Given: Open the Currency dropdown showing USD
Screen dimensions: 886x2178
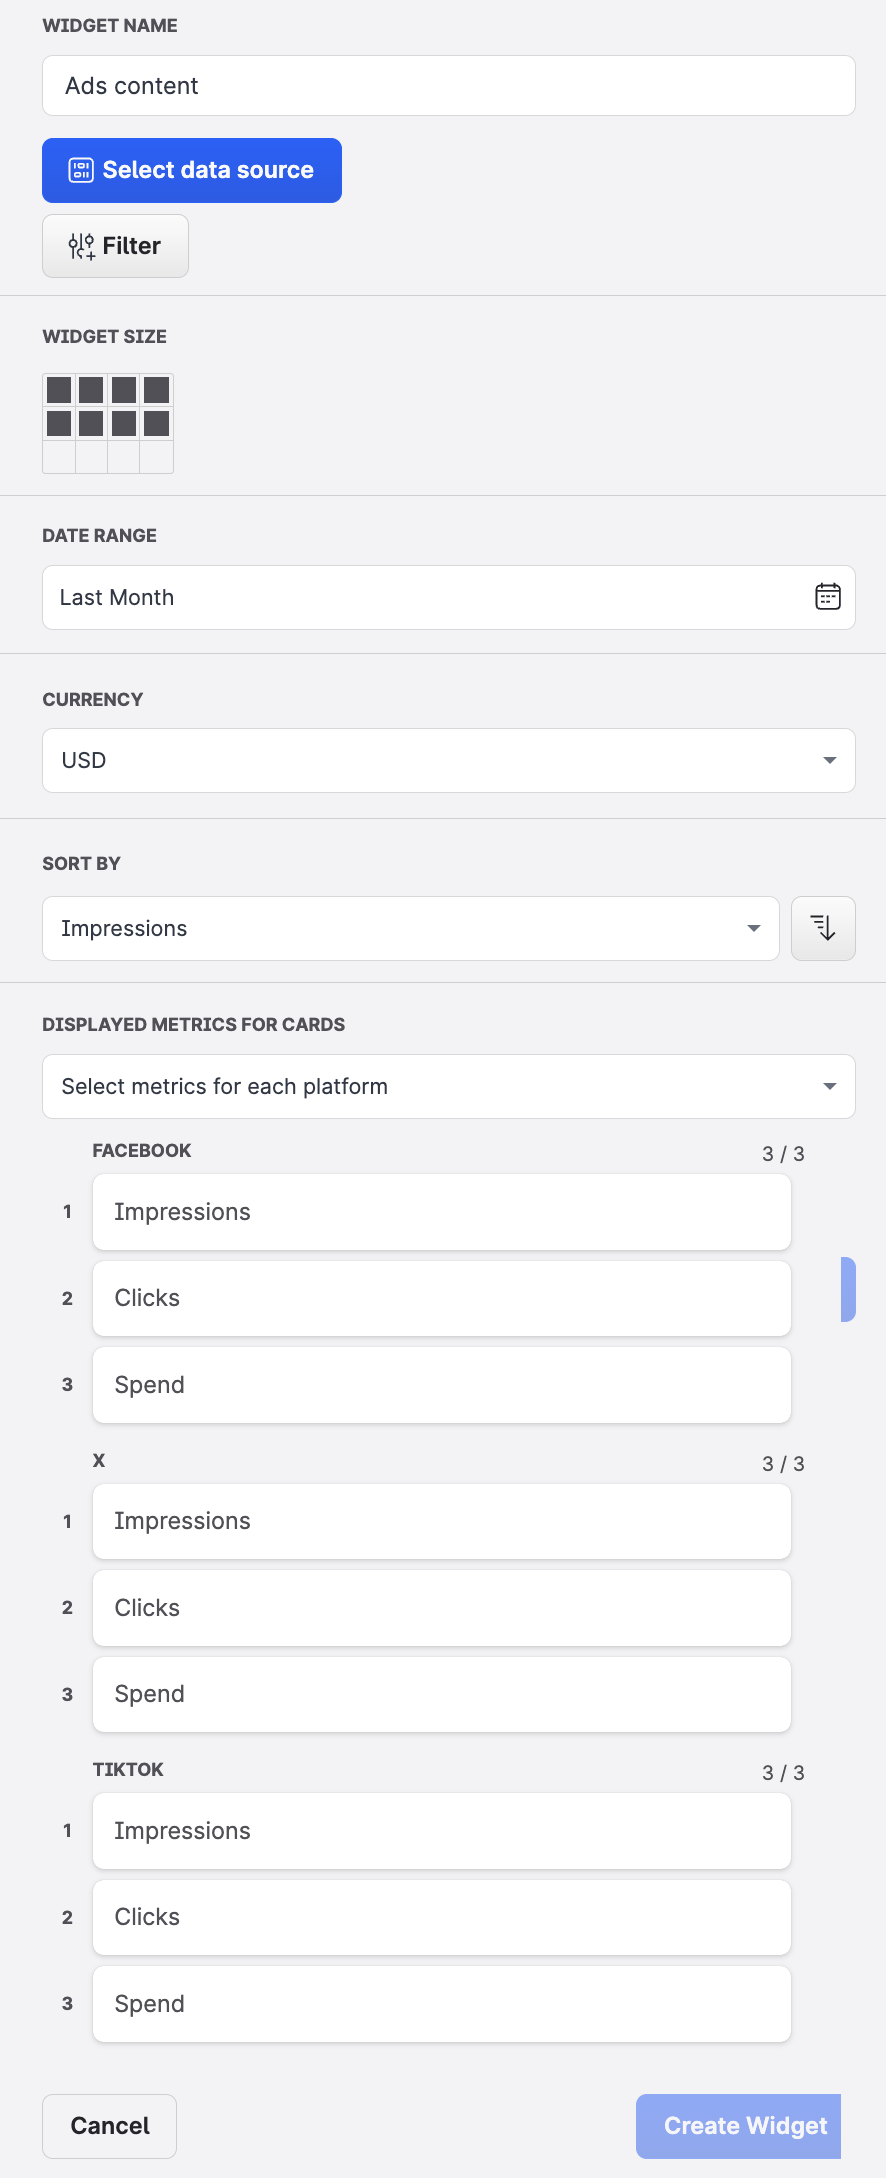Looking at the screenshot, I should [448, 760].
